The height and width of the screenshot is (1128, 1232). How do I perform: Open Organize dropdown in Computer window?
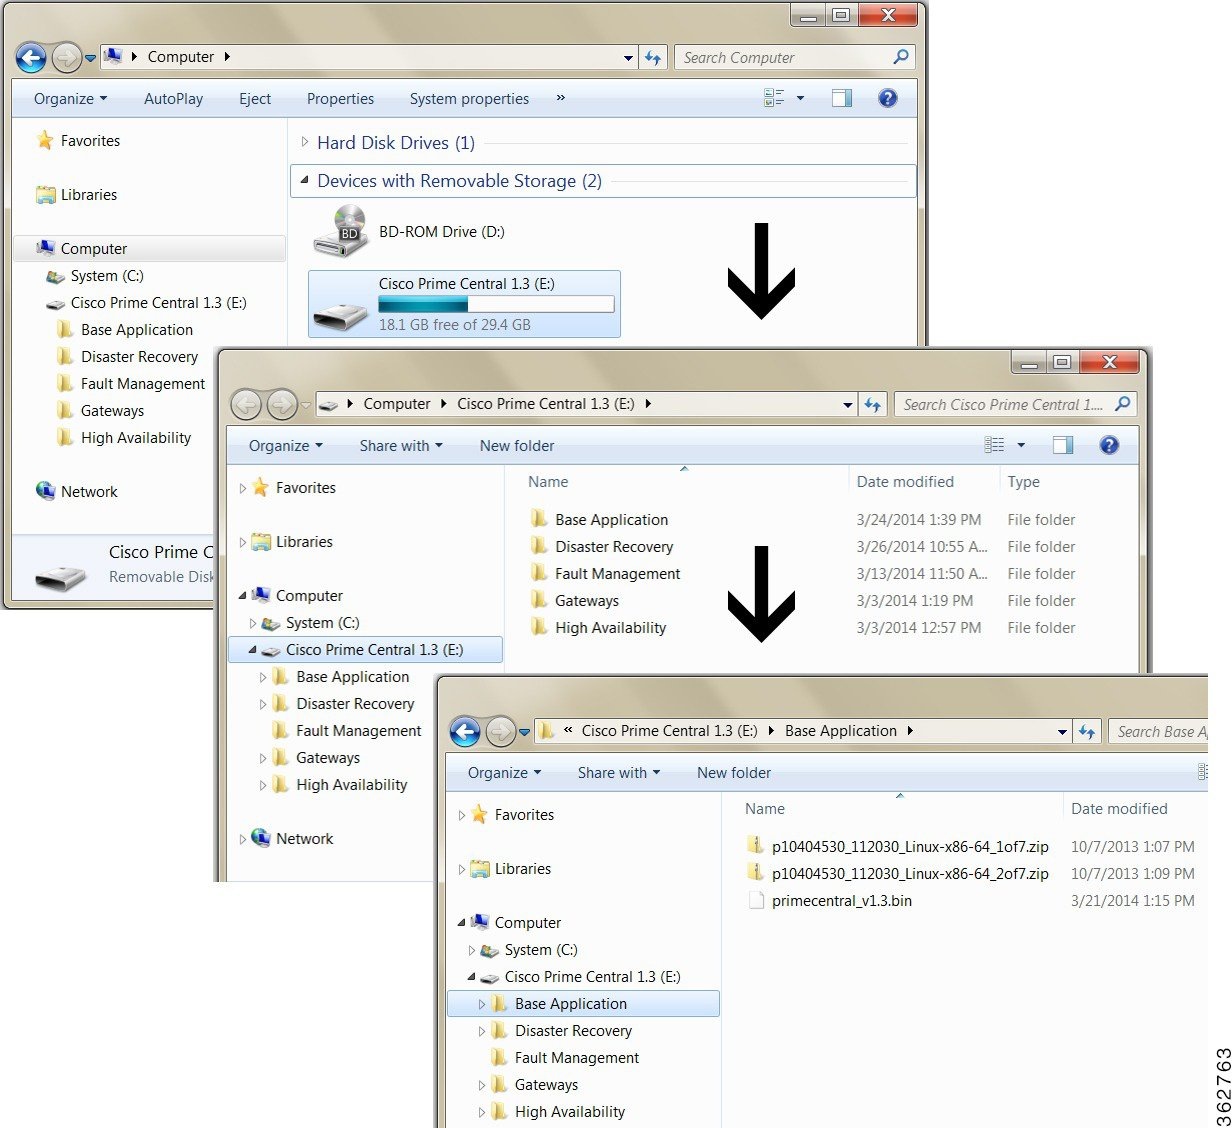[x=70, y=98]
